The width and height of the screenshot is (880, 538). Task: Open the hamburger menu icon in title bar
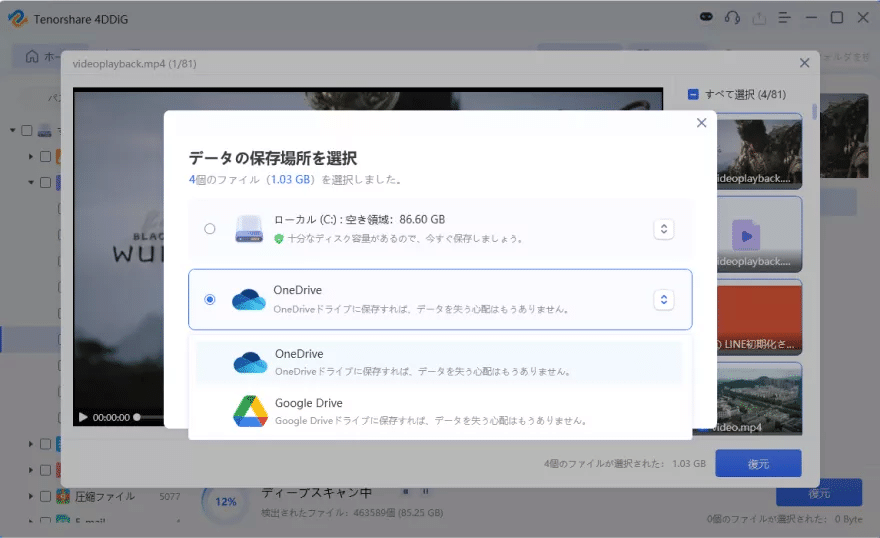[x=785, y=18]
